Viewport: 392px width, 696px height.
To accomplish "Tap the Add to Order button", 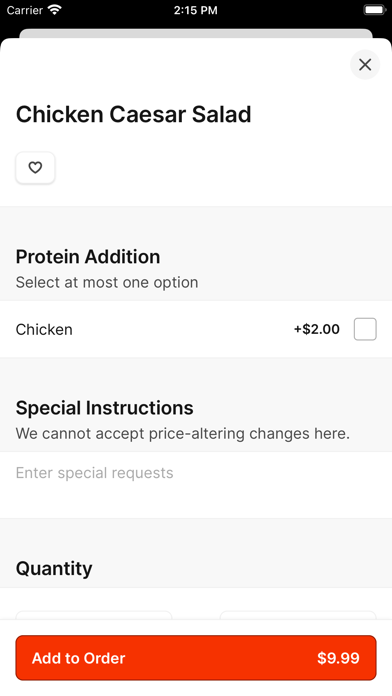I will click(x=196, y=658).
